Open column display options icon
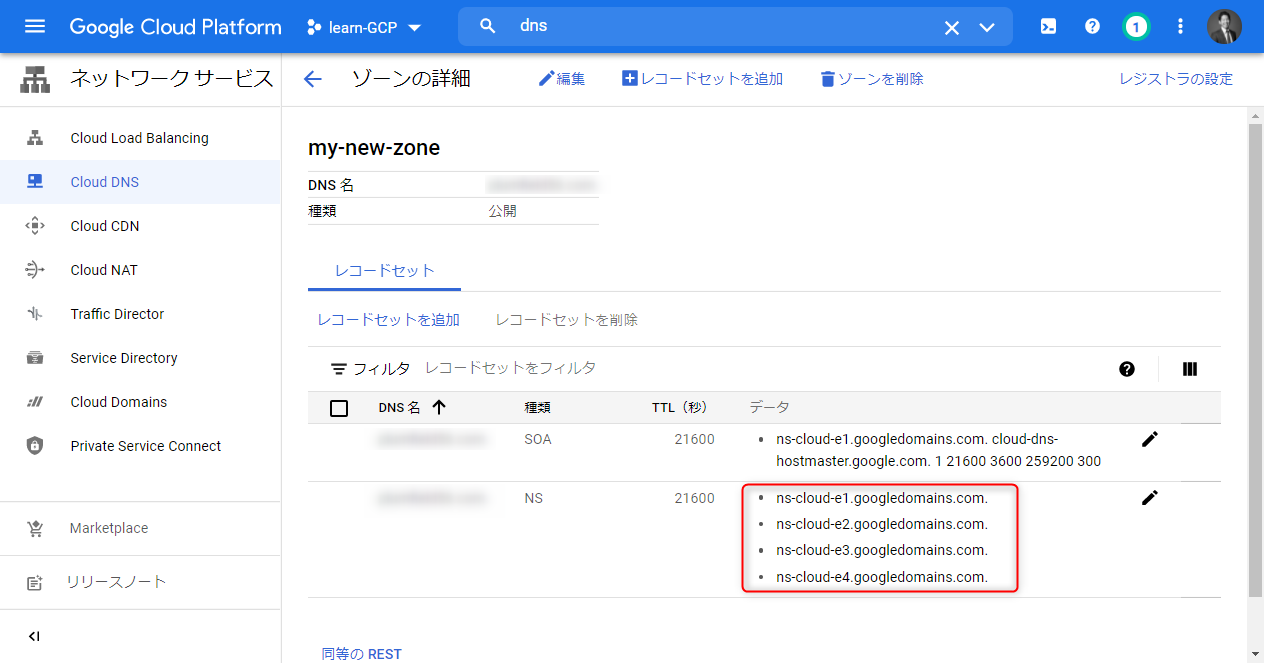The width and height of the screenshot is (1264, 663). coord(1190,369)
